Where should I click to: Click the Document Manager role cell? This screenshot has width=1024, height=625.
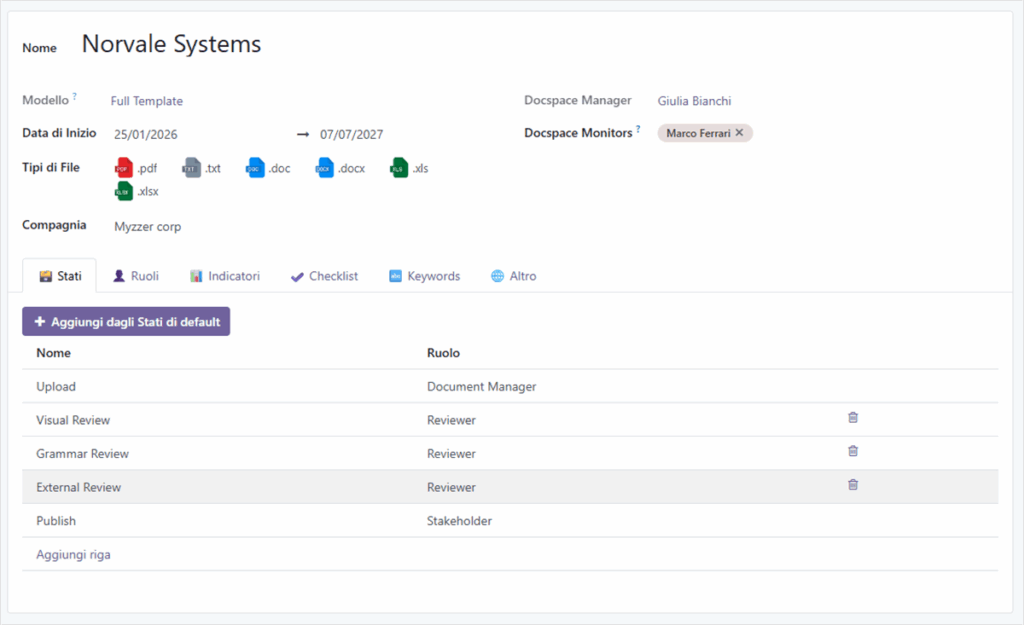[x=481, y=387]
